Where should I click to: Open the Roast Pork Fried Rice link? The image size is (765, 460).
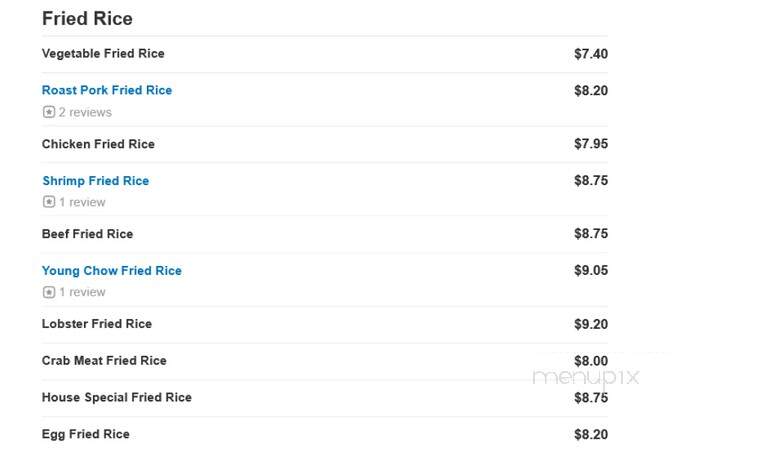[107, 90]
